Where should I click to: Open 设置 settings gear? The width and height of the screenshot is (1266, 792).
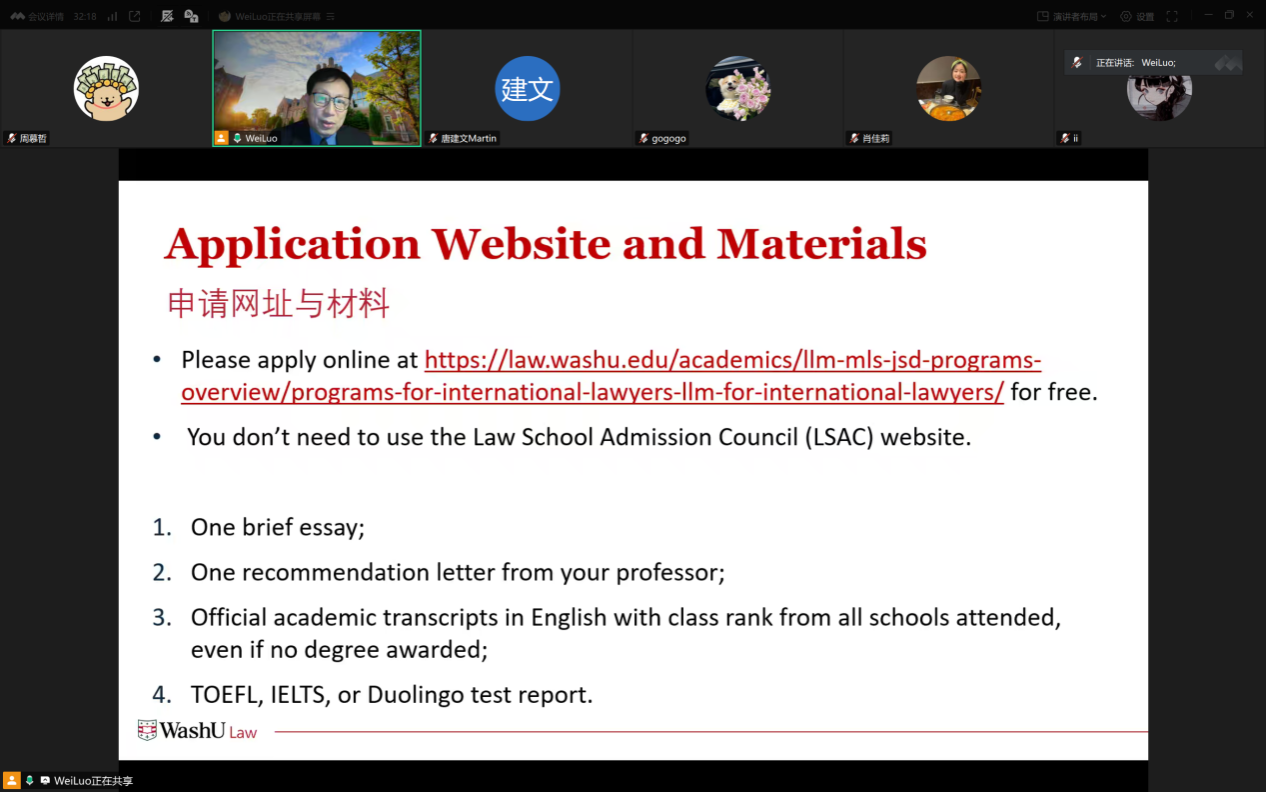[x=1137, y=16]
